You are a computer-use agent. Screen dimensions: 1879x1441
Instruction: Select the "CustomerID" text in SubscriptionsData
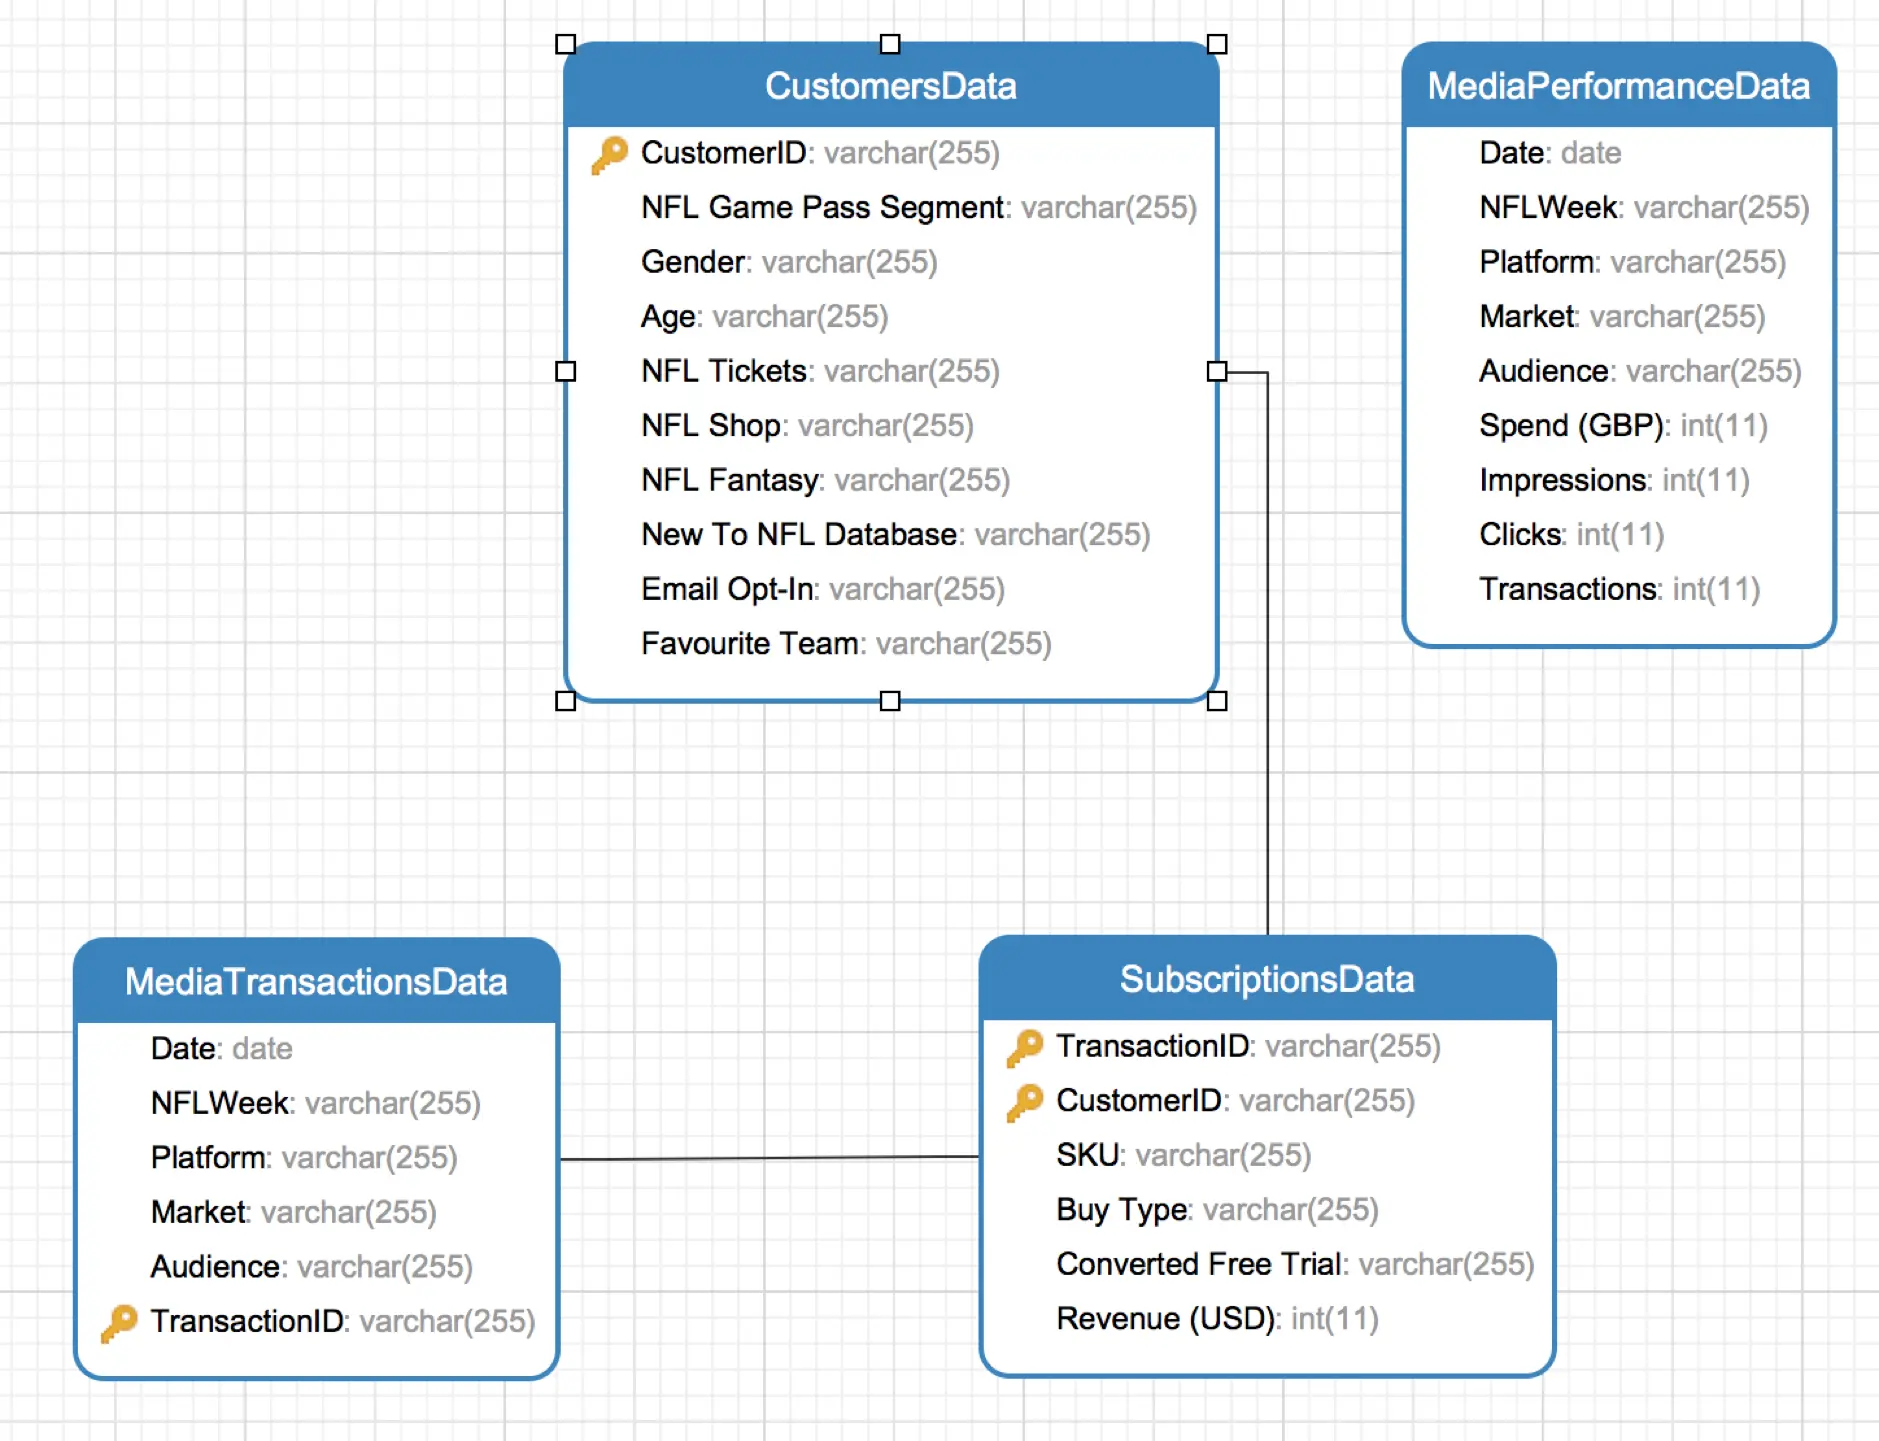[1140, 1101]
